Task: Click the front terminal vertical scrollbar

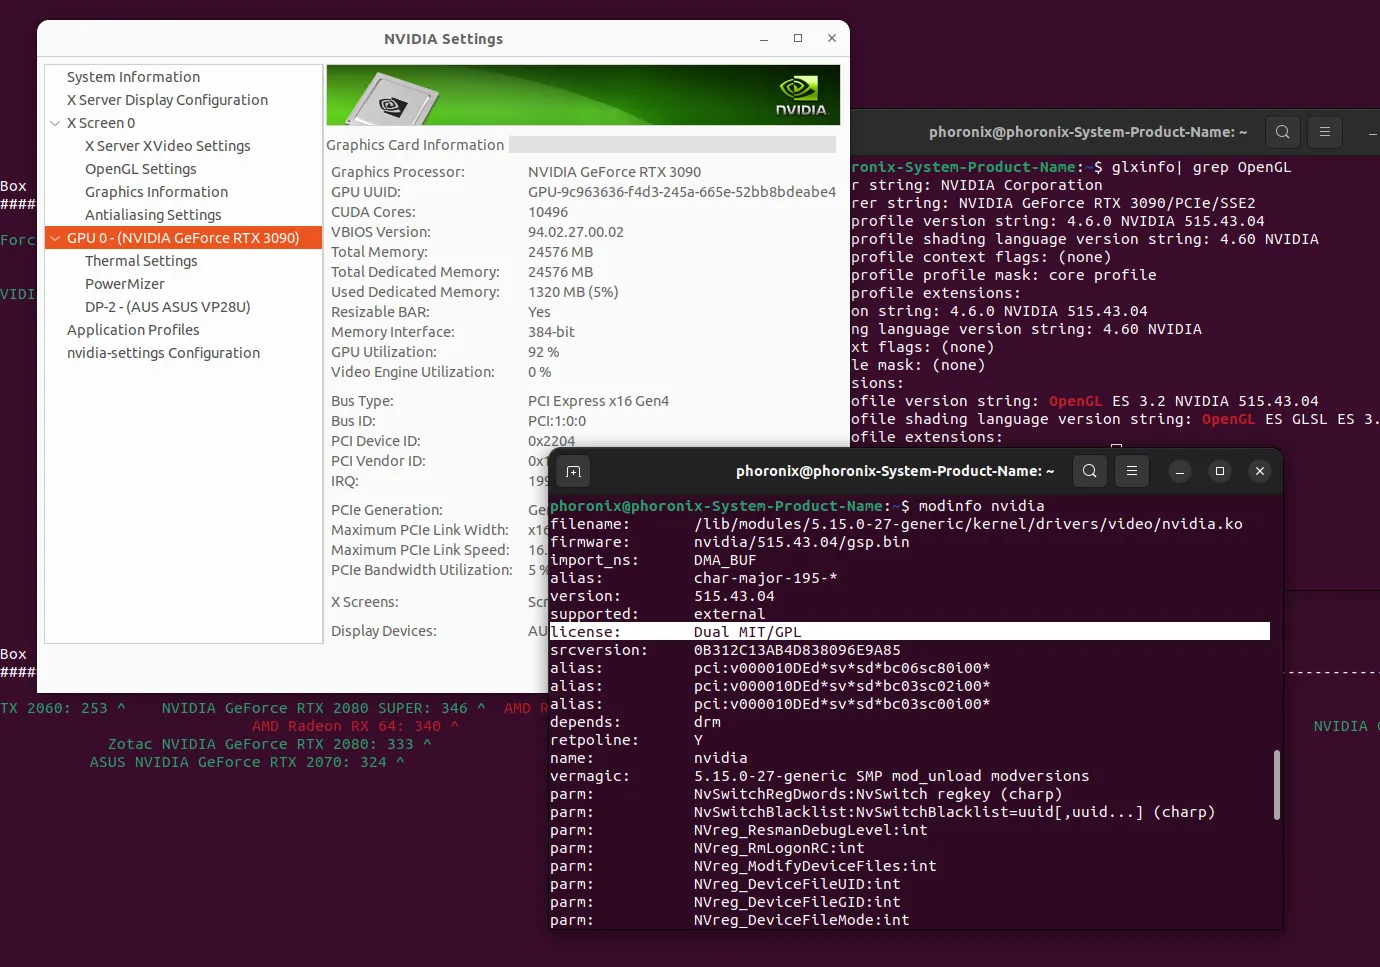Action: (x=1276, y=785)
